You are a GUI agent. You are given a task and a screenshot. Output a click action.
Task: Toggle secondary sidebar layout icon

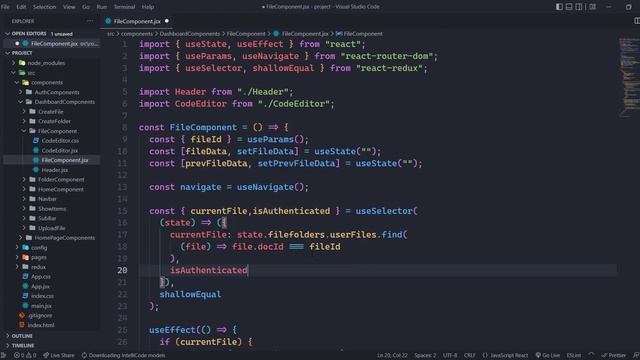coord(579,7)
